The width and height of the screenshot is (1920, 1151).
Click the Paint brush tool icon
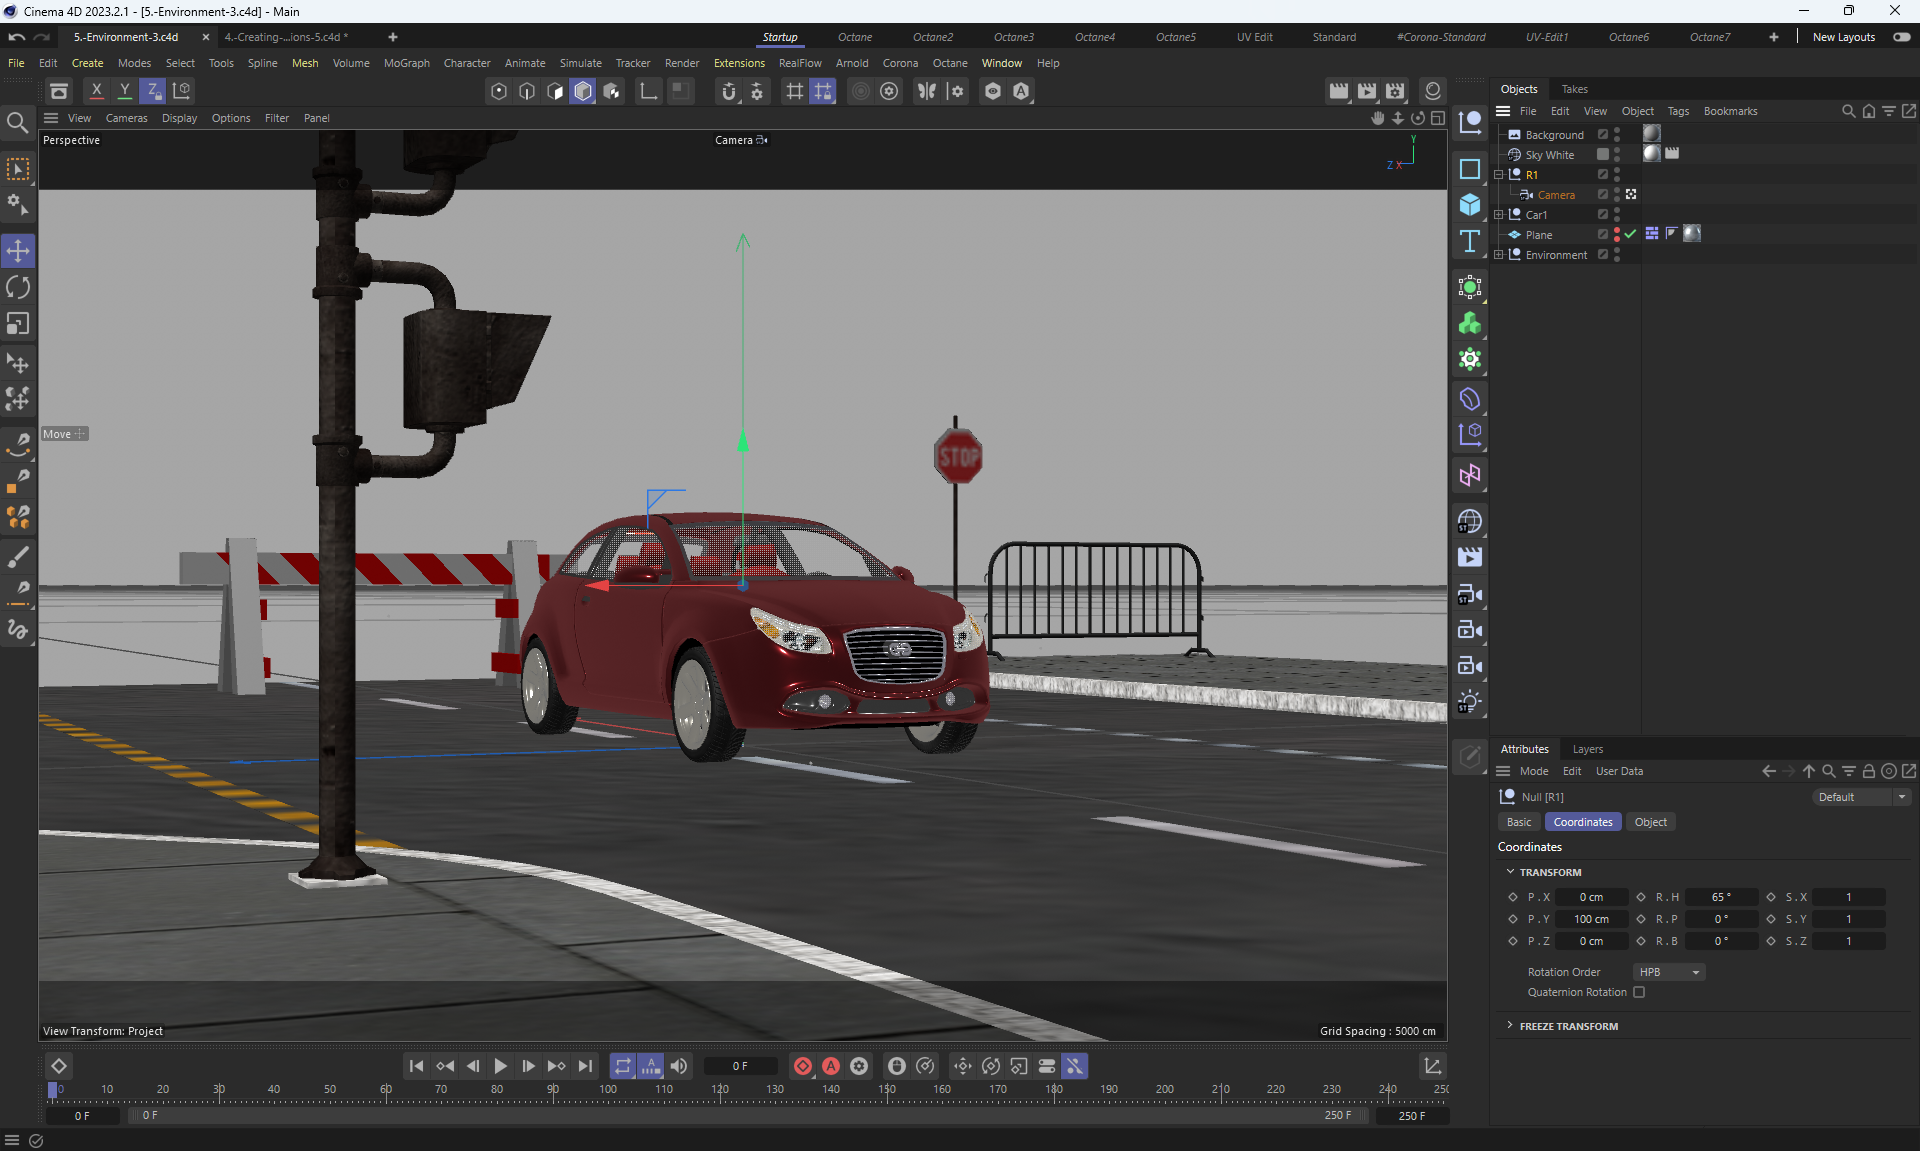pos(18,556)
